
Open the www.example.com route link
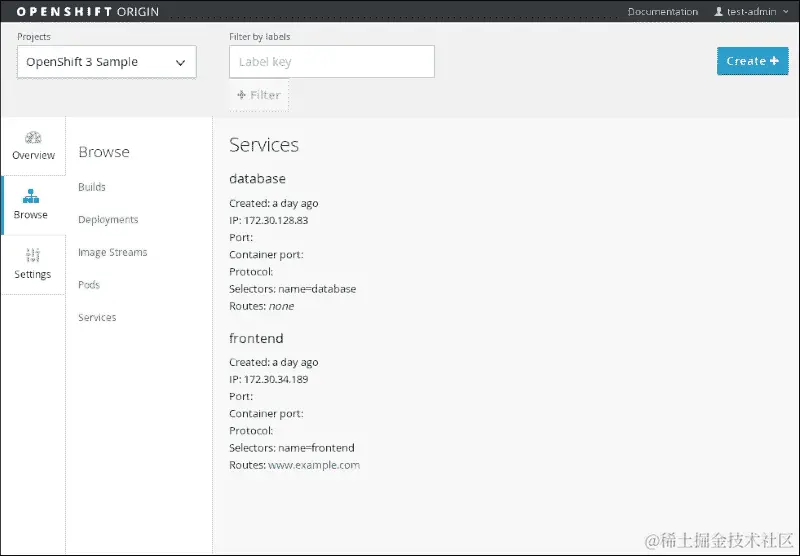pos(314,465)
